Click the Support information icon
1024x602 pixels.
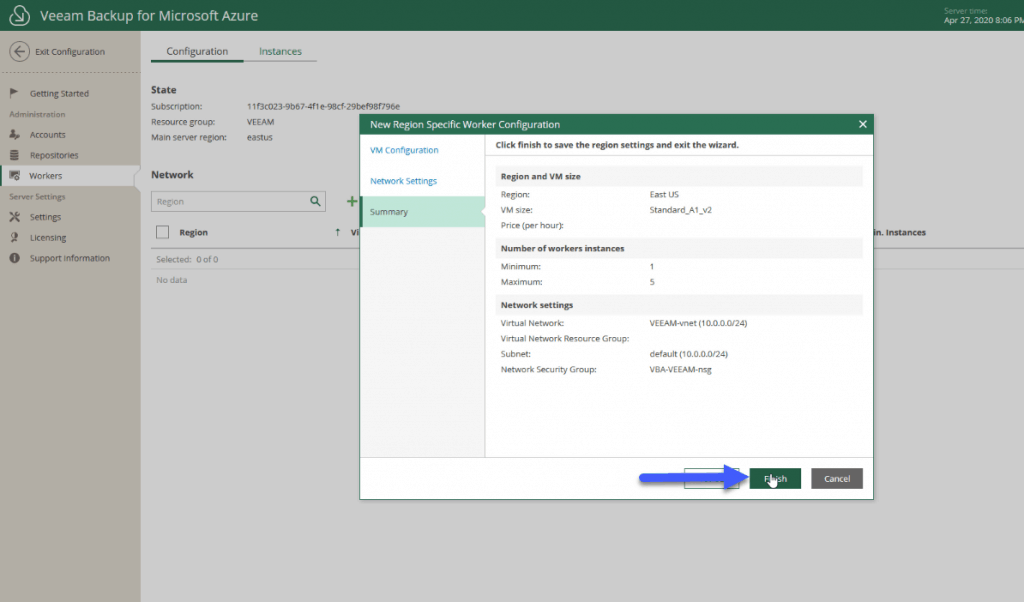click(x=14, y=258)
